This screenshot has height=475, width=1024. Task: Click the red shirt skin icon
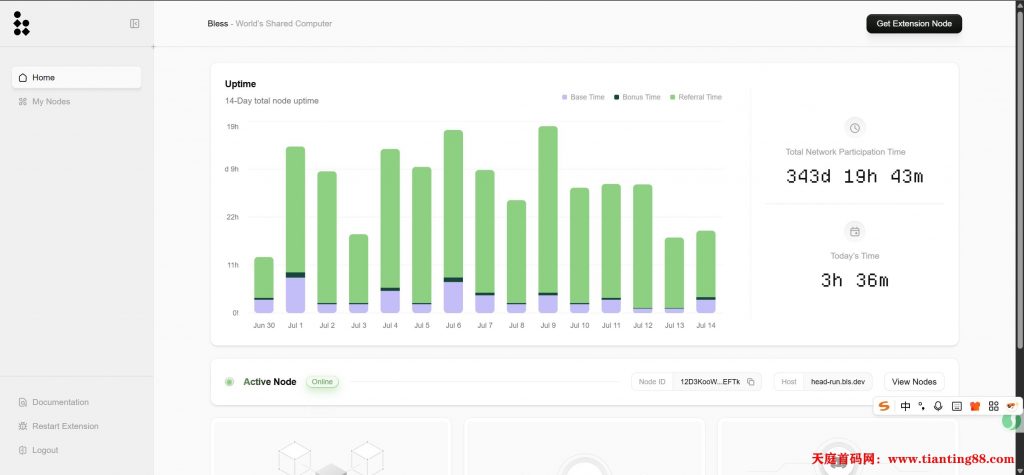975,406
